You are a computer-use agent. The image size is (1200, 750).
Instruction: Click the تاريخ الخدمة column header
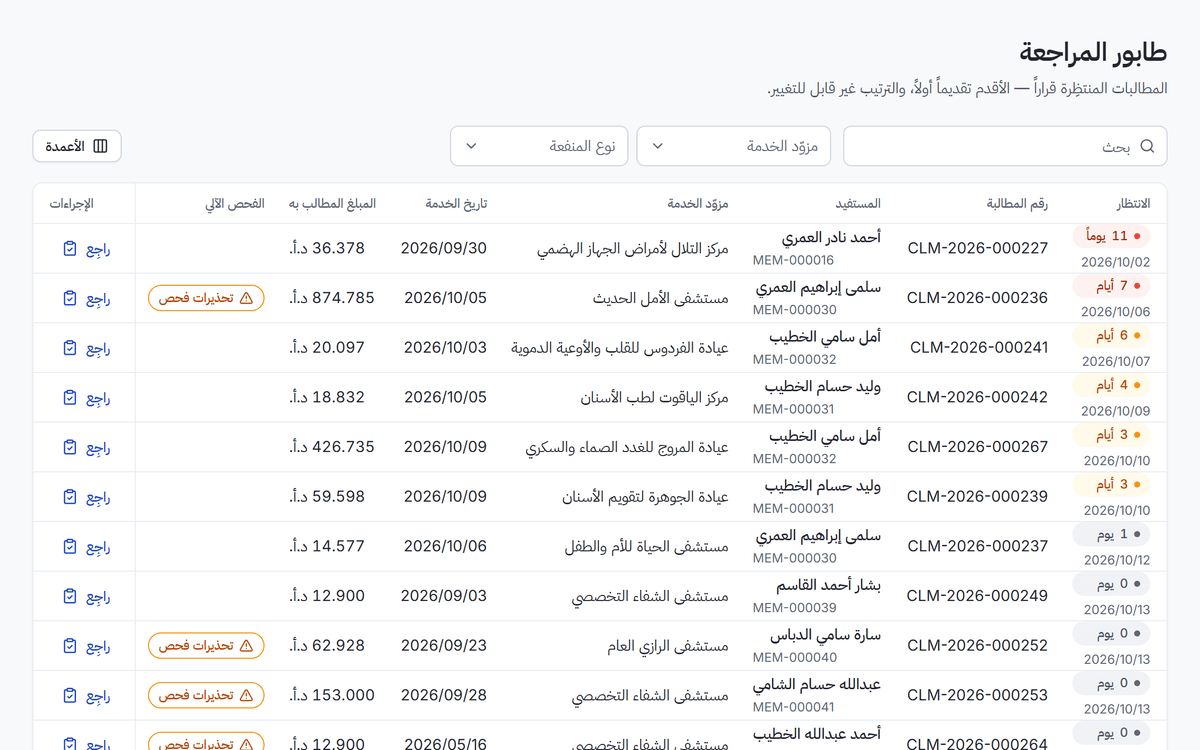(x=456, y=203)
